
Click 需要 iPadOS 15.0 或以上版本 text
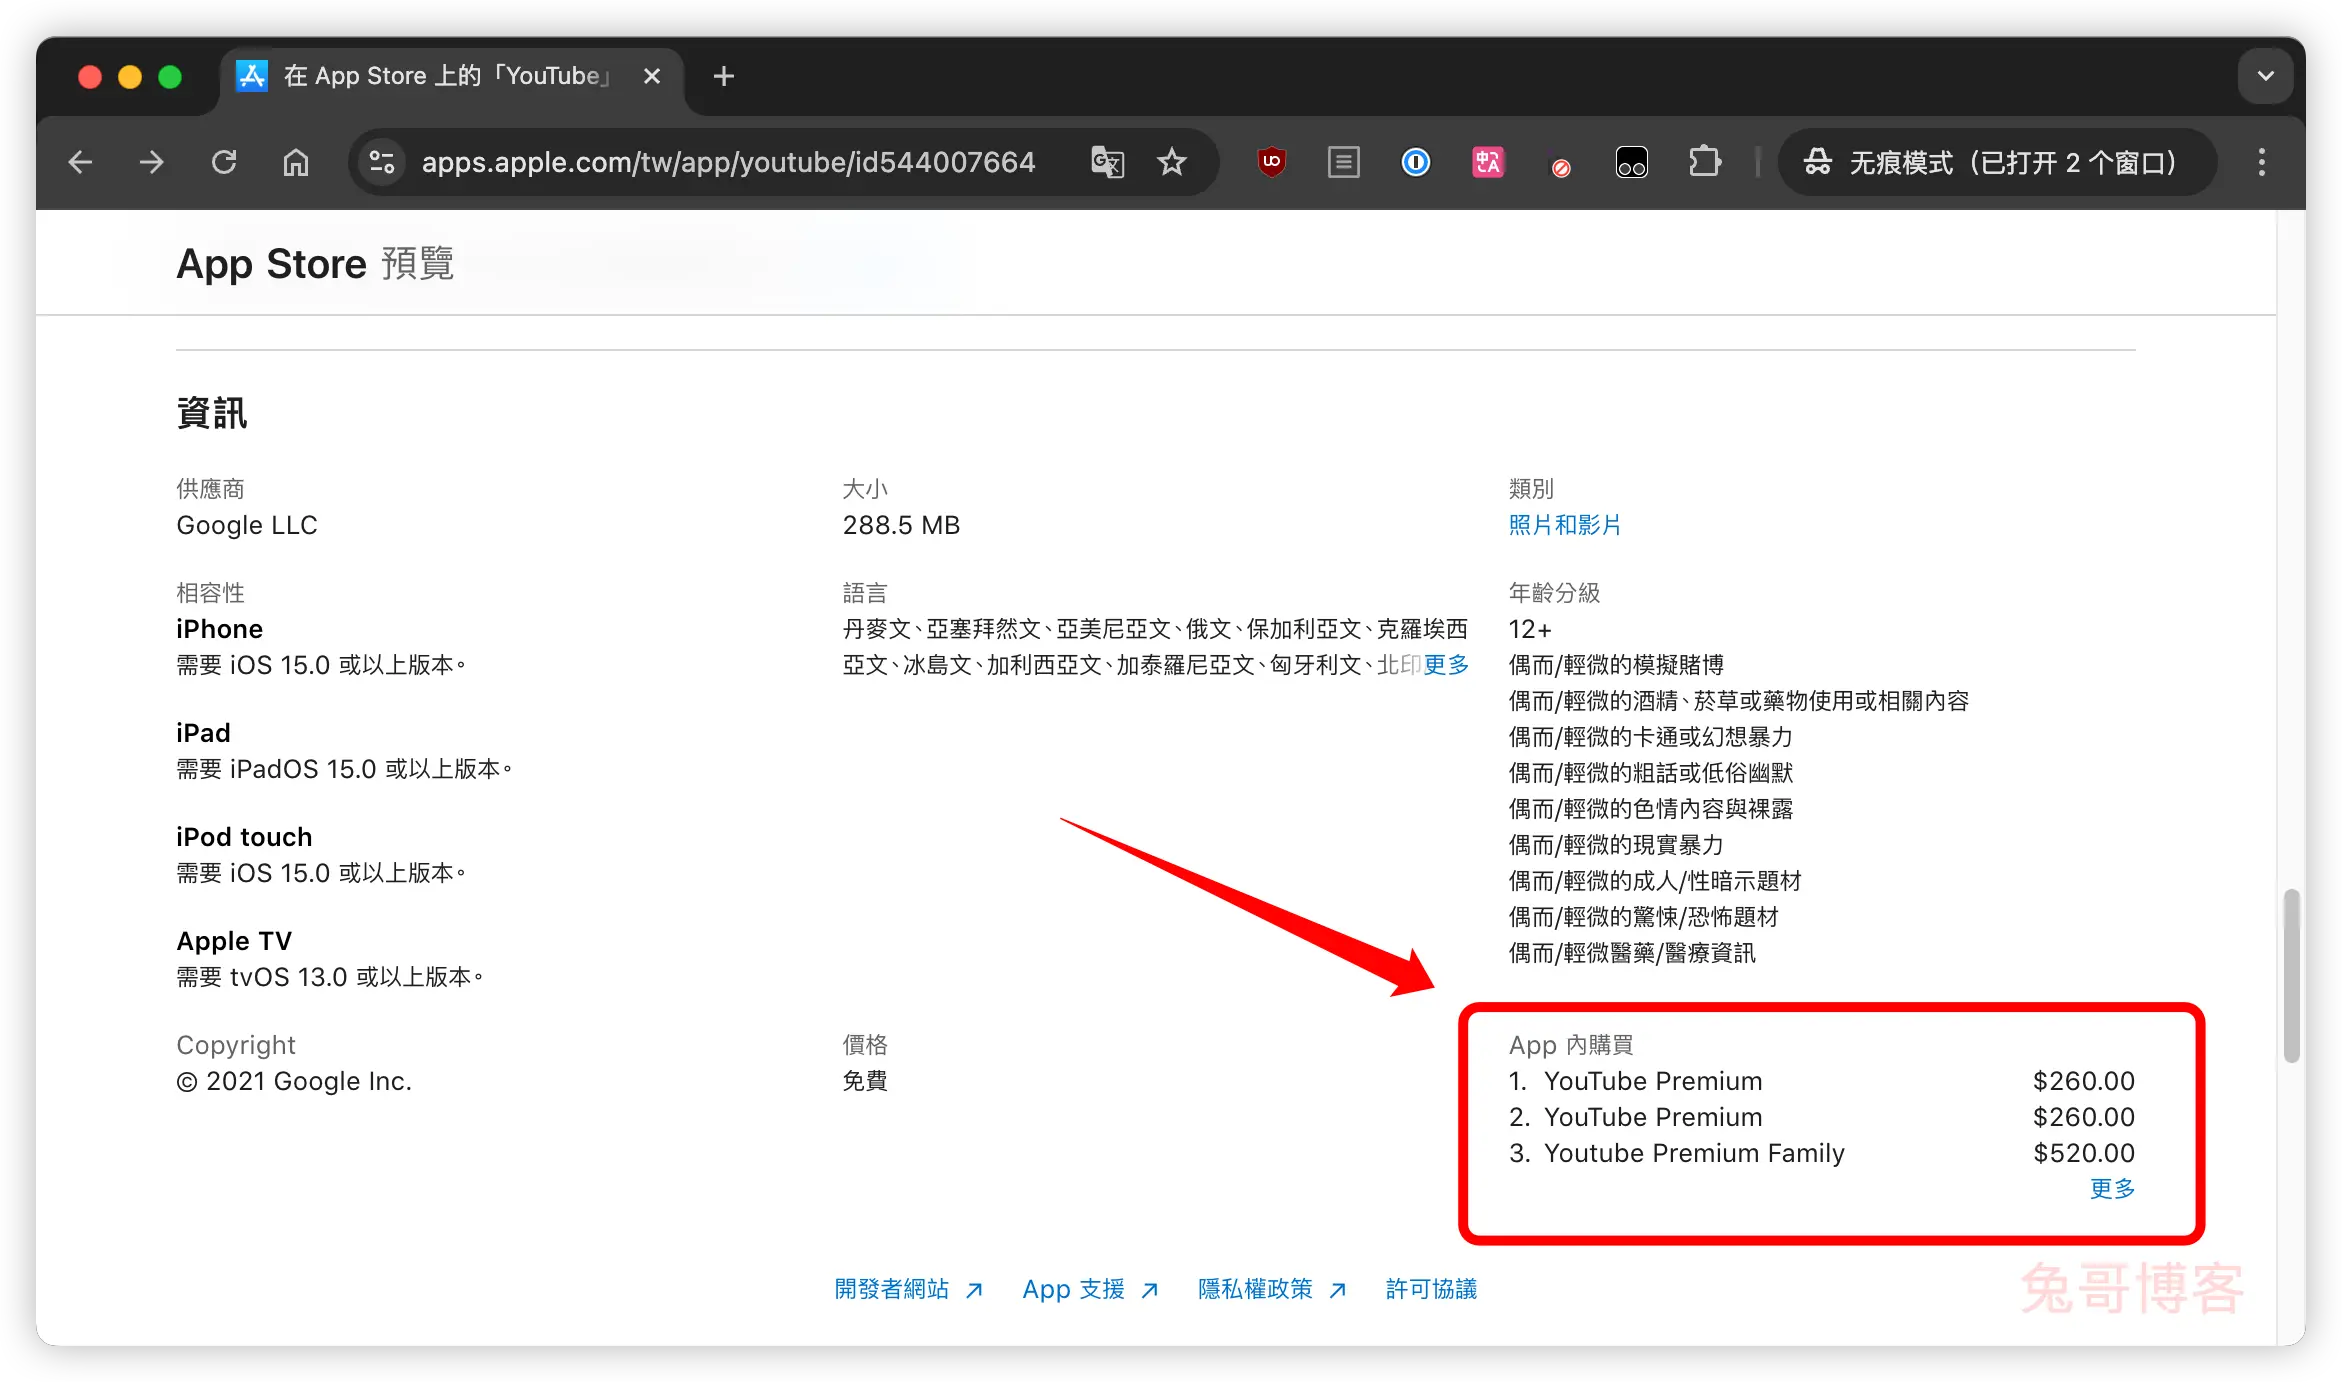pos(344,769)
